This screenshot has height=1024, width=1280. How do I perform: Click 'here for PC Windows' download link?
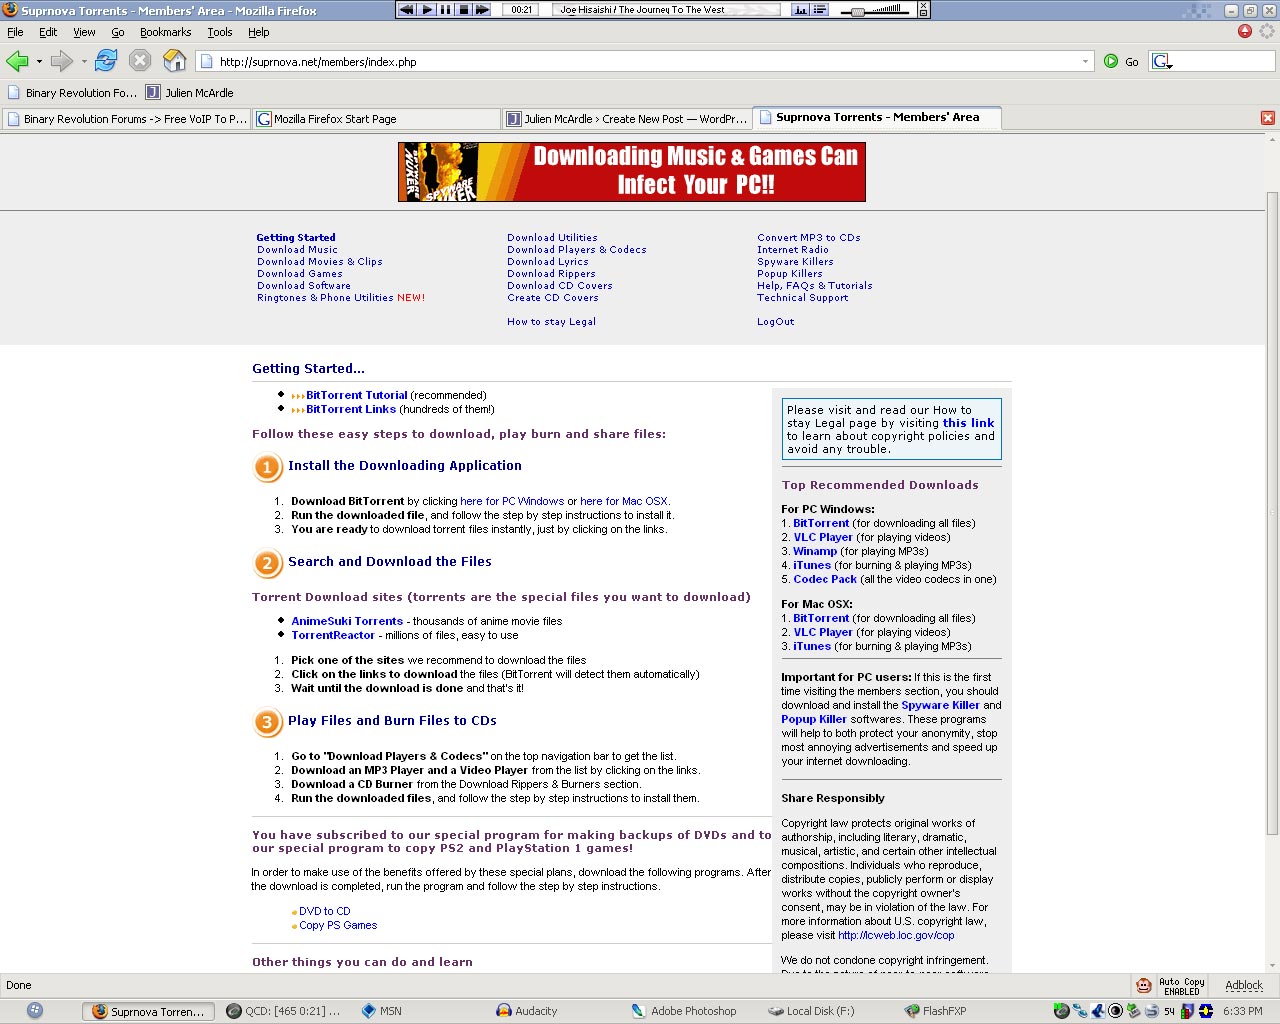coord(512,501)
